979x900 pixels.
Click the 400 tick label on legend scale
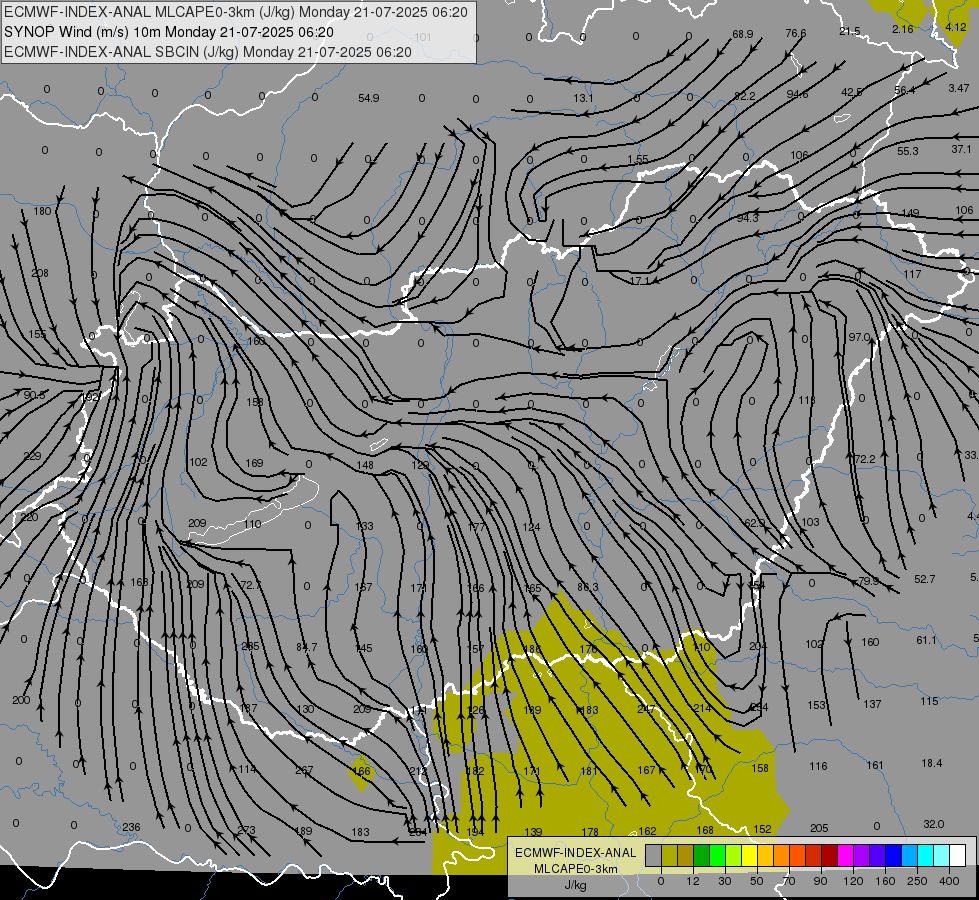949,881
